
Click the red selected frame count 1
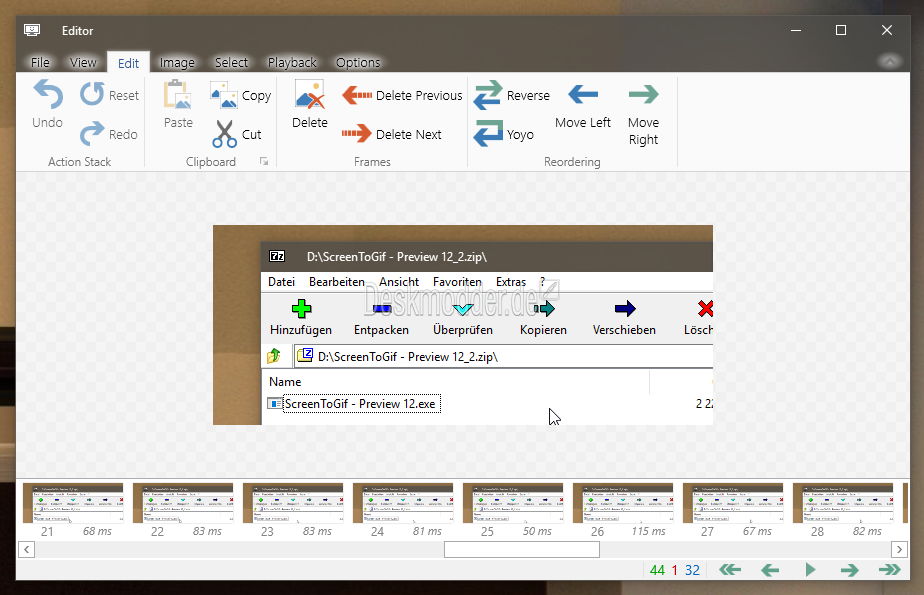coord(675,570)
